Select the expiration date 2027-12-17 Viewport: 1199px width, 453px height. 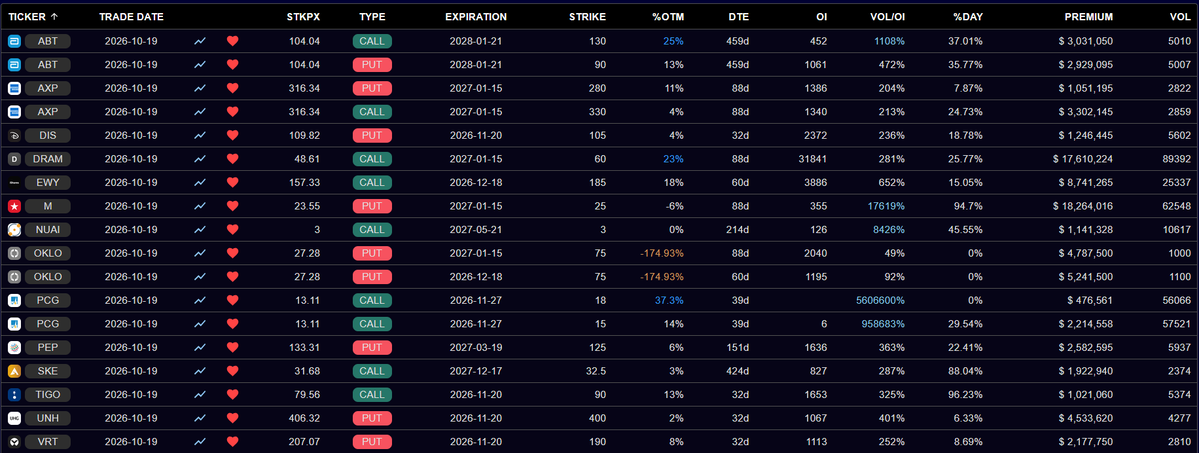(476, 371)
